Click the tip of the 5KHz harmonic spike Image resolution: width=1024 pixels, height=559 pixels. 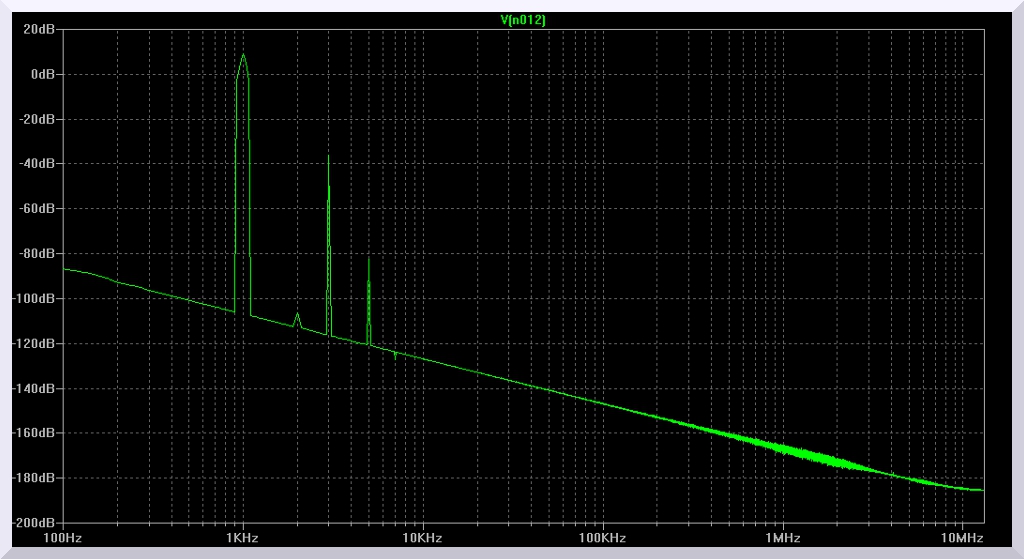369,258
